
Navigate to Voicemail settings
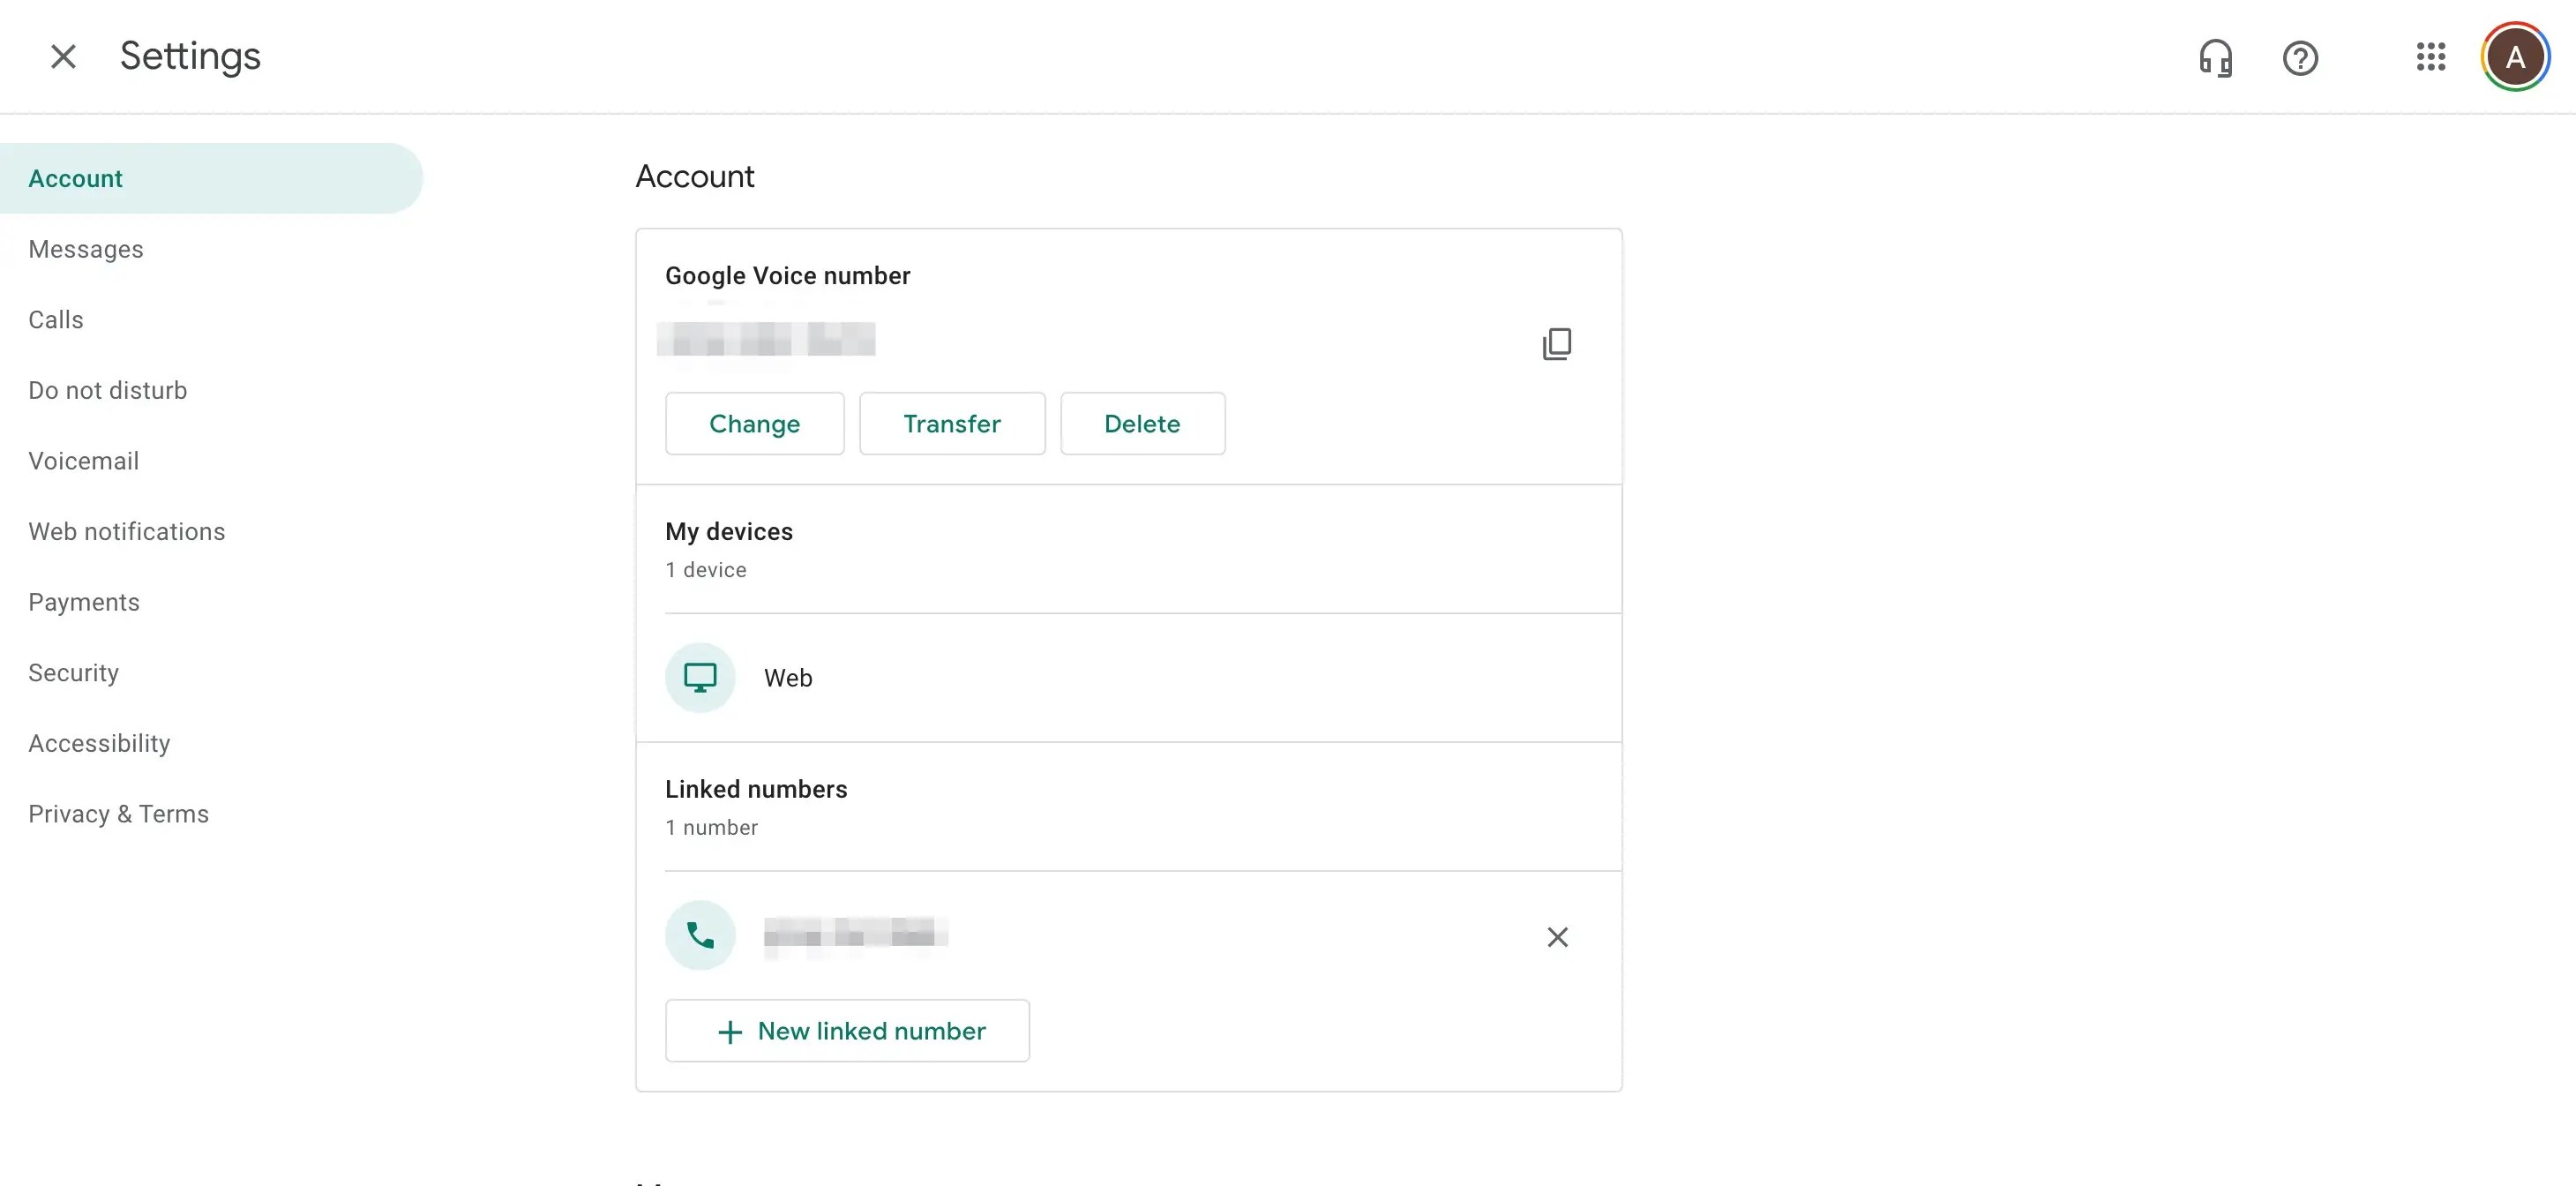click(x=84, y=461)
